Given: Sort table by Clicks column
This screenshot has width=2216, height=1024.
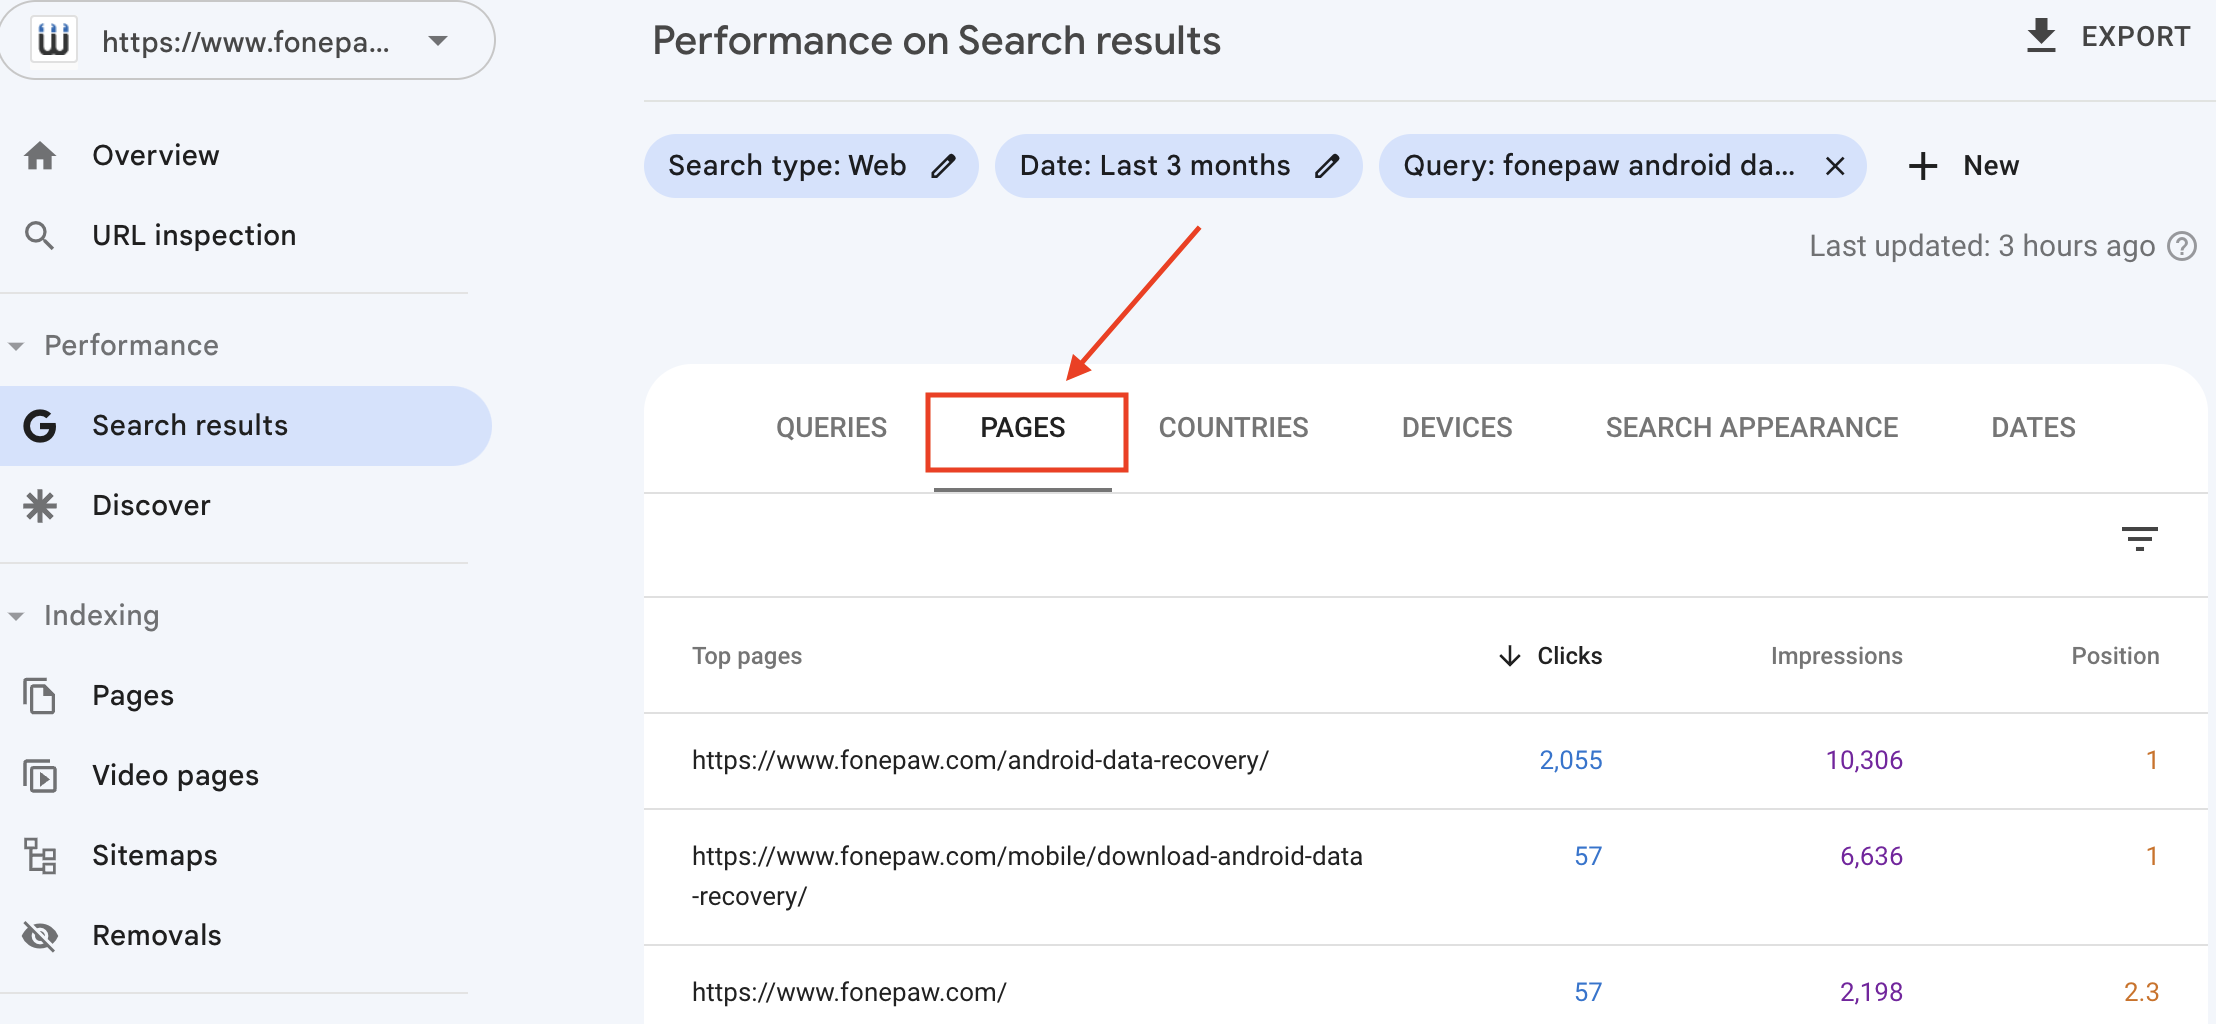Looking at the screenshot, I should [1569, 656].
